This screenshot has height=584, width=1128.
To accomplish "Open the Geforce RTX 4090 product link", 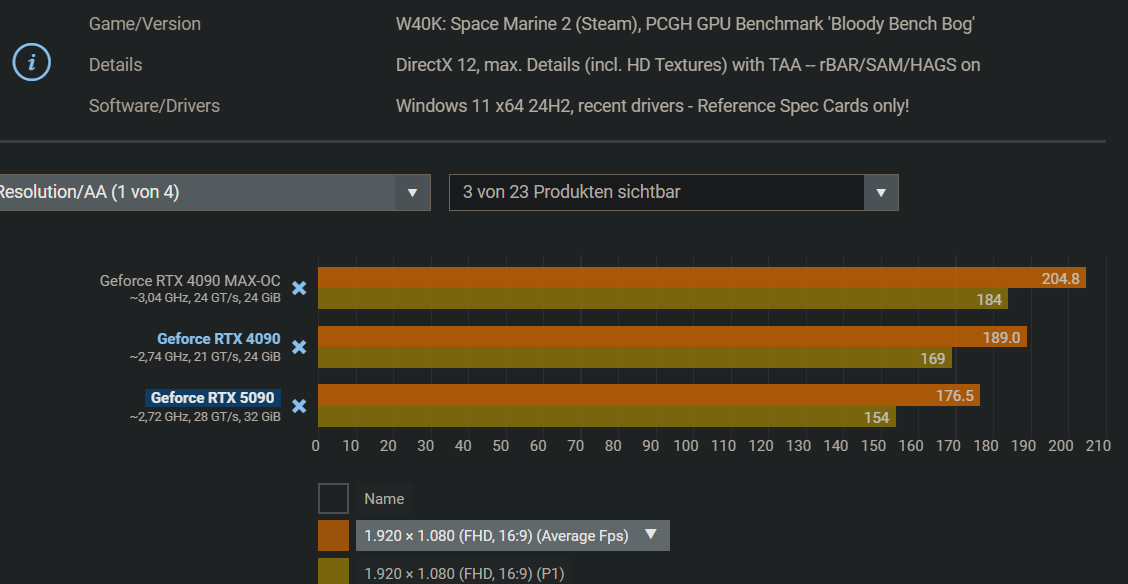I will (219, 339).
